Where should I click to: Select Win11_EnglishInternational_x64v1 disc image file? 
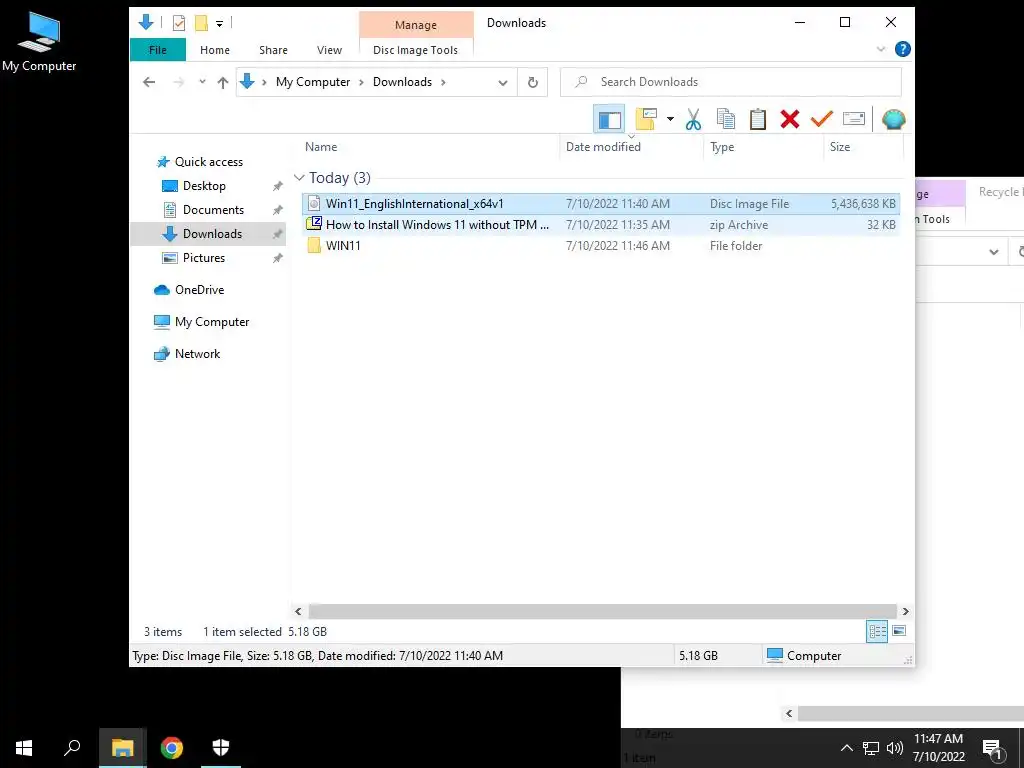coord(601,204)
